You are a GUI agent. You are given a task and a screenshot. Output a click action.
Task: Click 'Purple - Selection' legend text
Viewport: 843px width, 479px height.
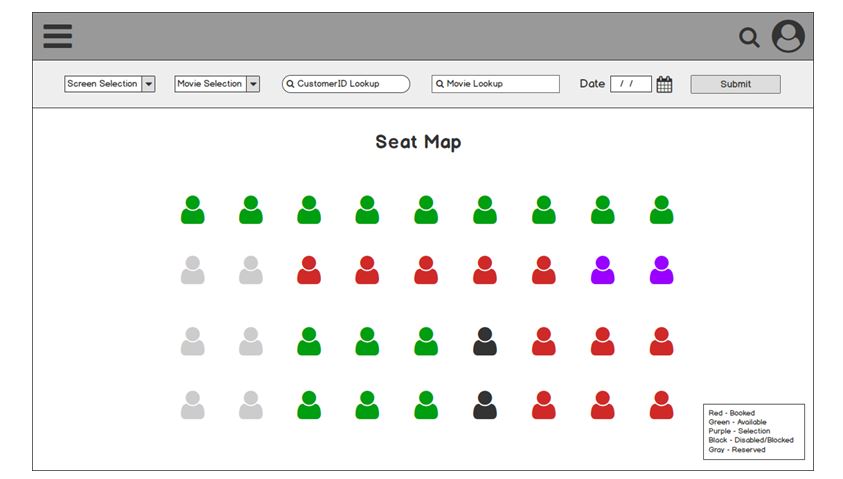tap(739, 431)
